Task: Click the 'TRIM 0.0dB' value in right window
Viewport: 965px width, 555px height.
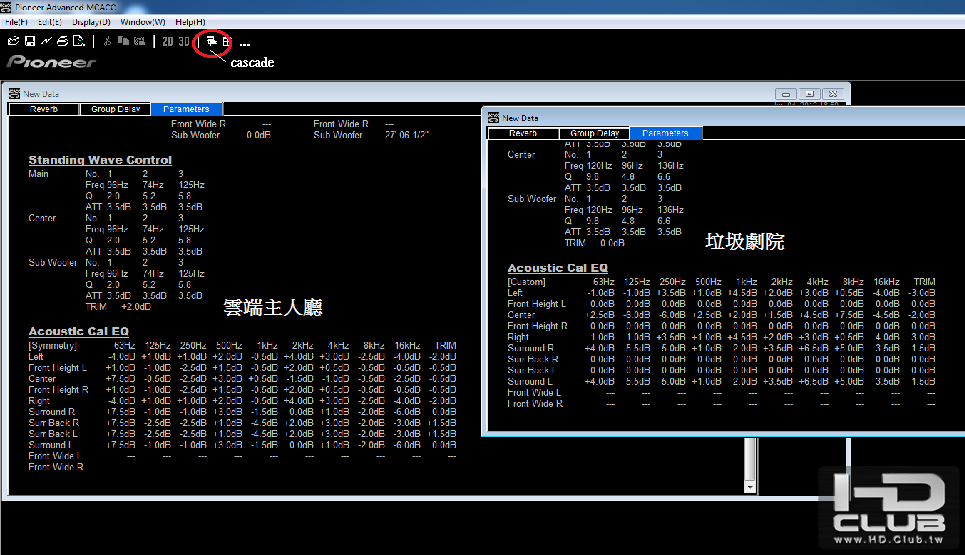Action: [595, 242]
